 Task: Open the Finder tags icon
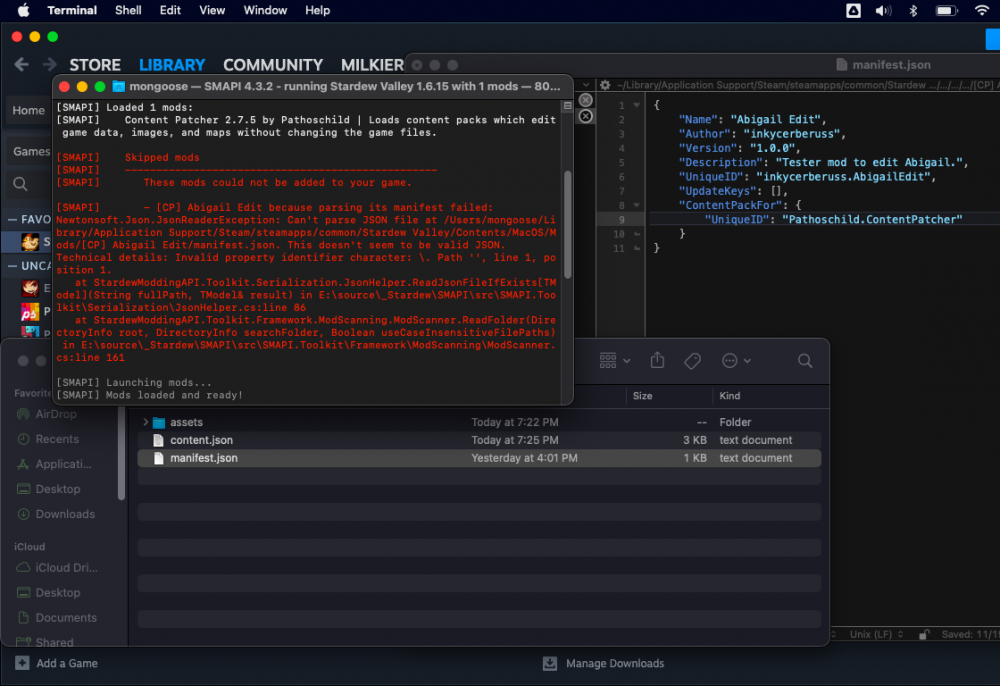[x=692, y=360]
